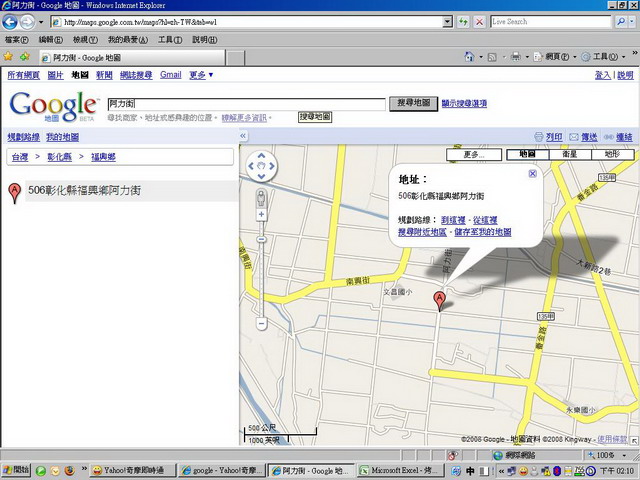This screenshot has width=640, height=480.
Task: Click the Windows 開始 Start button
Action: tap(16, 470)
